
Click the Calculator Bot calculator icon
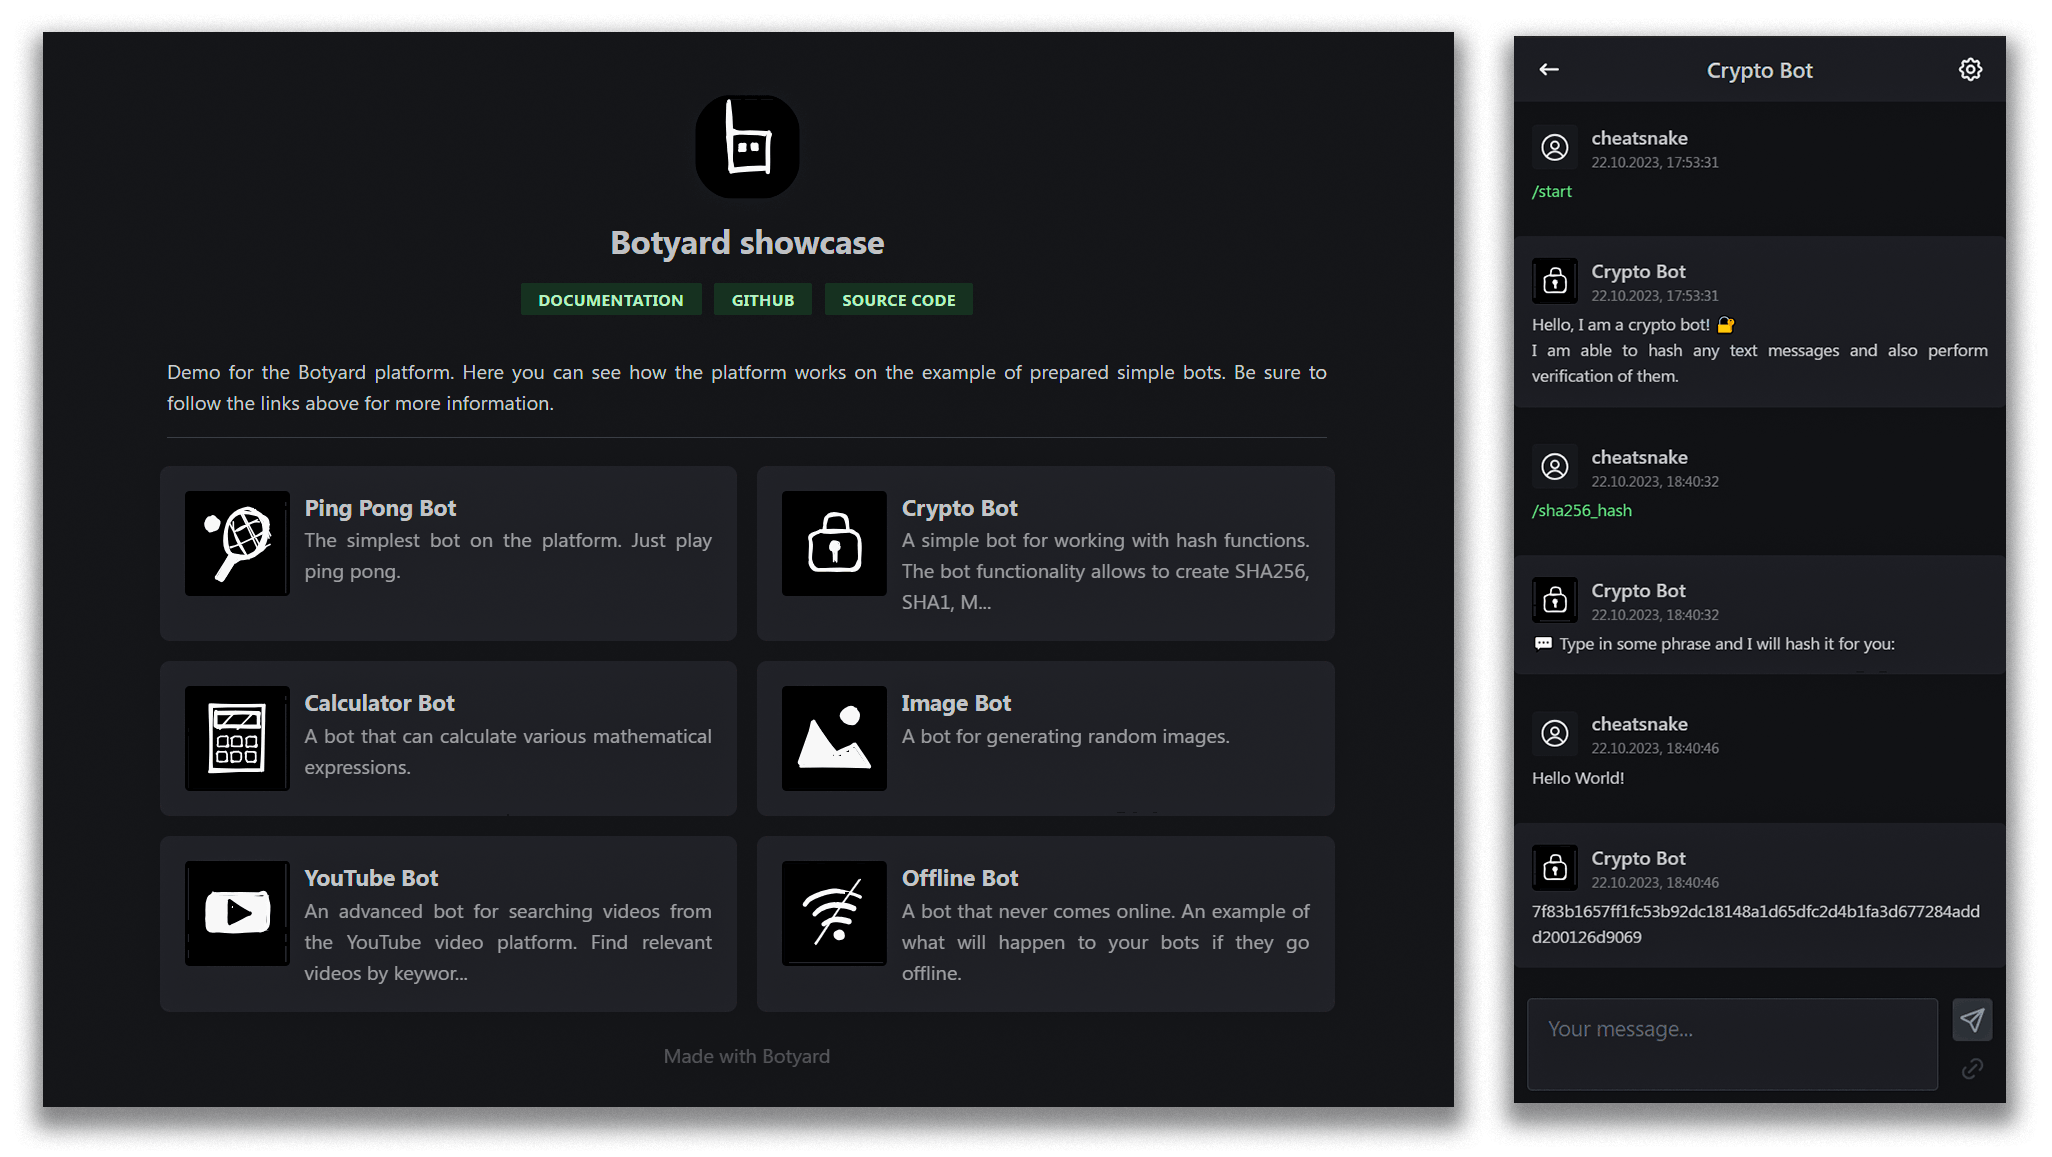(237, 738)
